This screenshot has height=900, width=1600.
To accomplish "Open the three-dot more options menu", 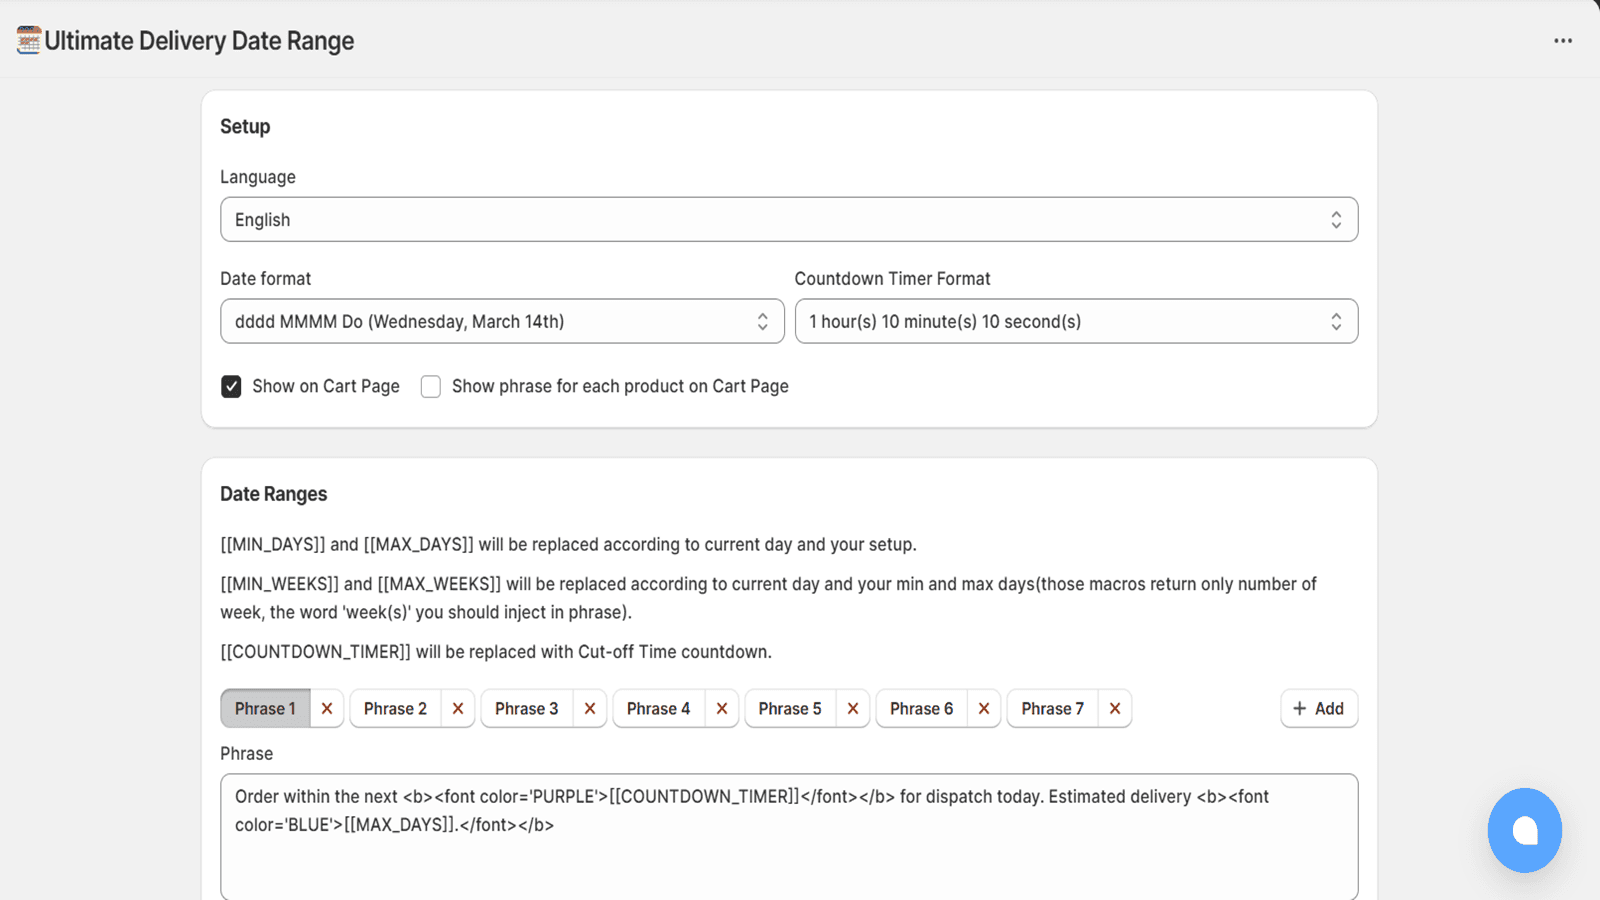I will pyautogui.click(x=1563, y=41).
